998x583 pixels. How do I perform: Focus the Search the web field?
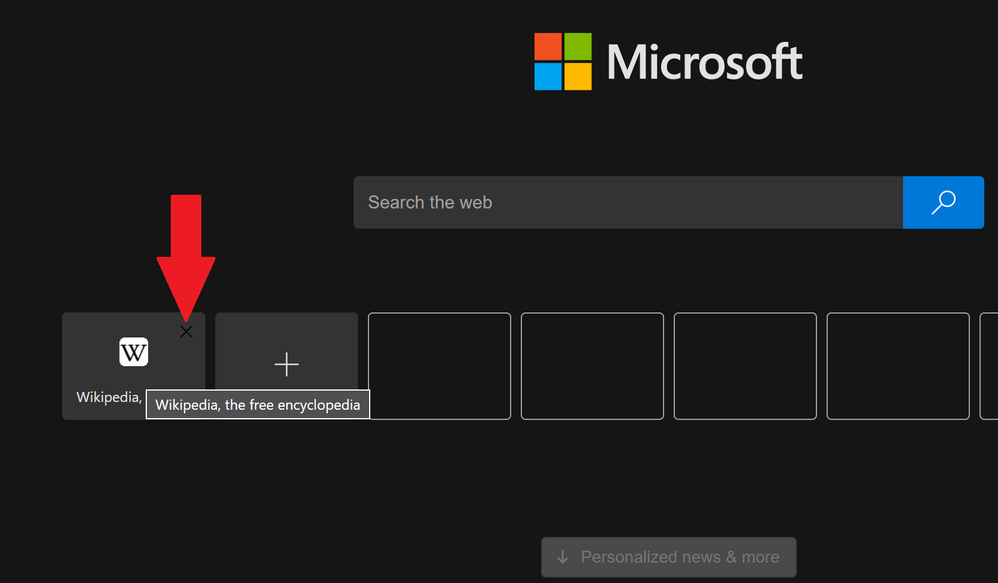pos(628,202)
